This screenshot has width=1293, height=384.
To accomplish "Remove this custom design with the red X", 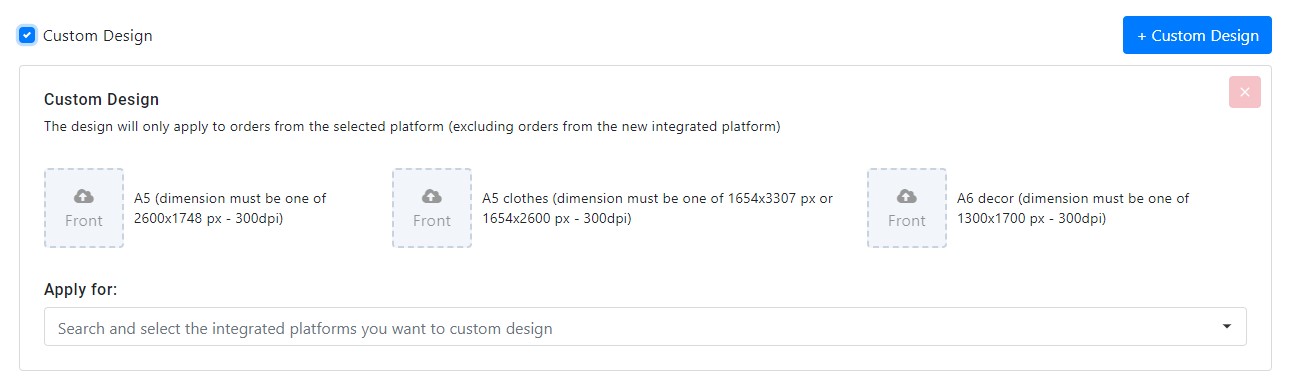I will [1245, 92].
